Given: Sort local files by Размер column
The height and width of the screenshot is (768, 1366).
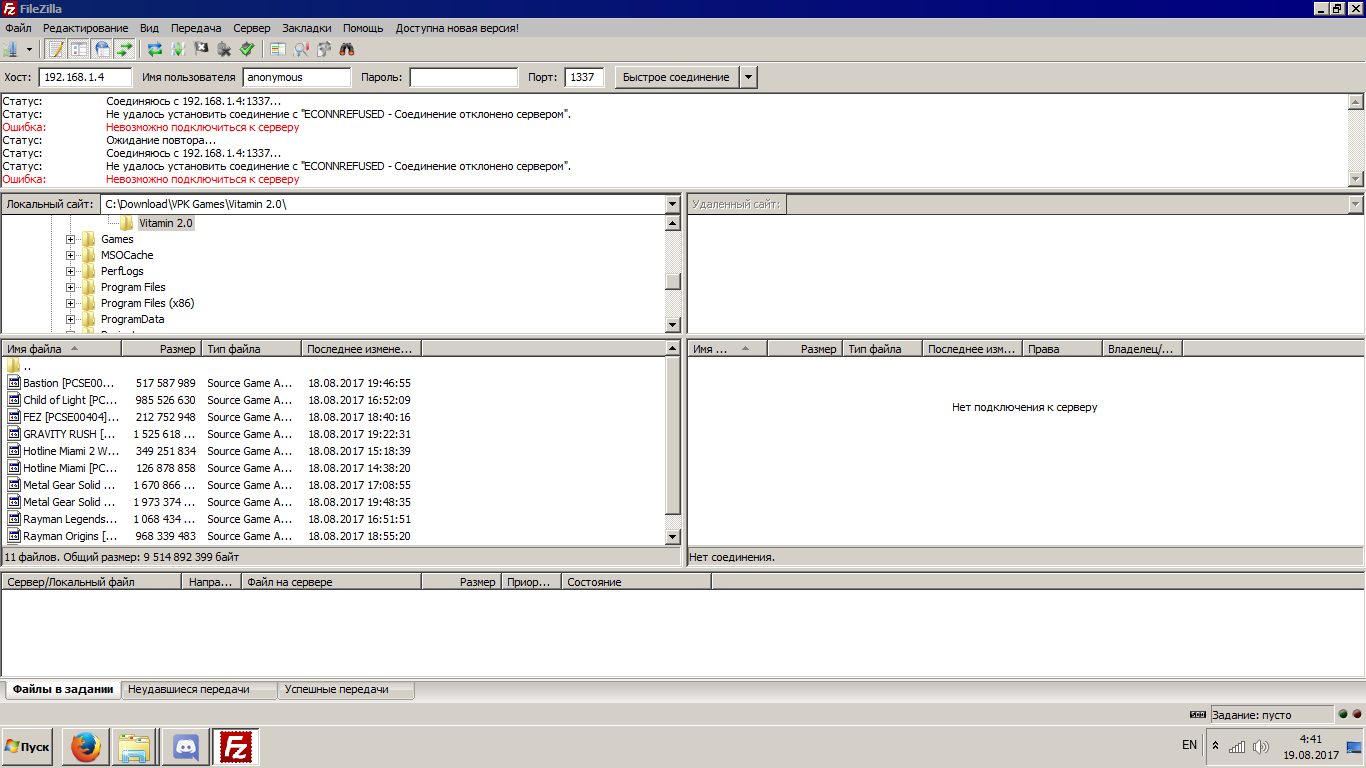Looking at the screenshot, I should (161, 349).
